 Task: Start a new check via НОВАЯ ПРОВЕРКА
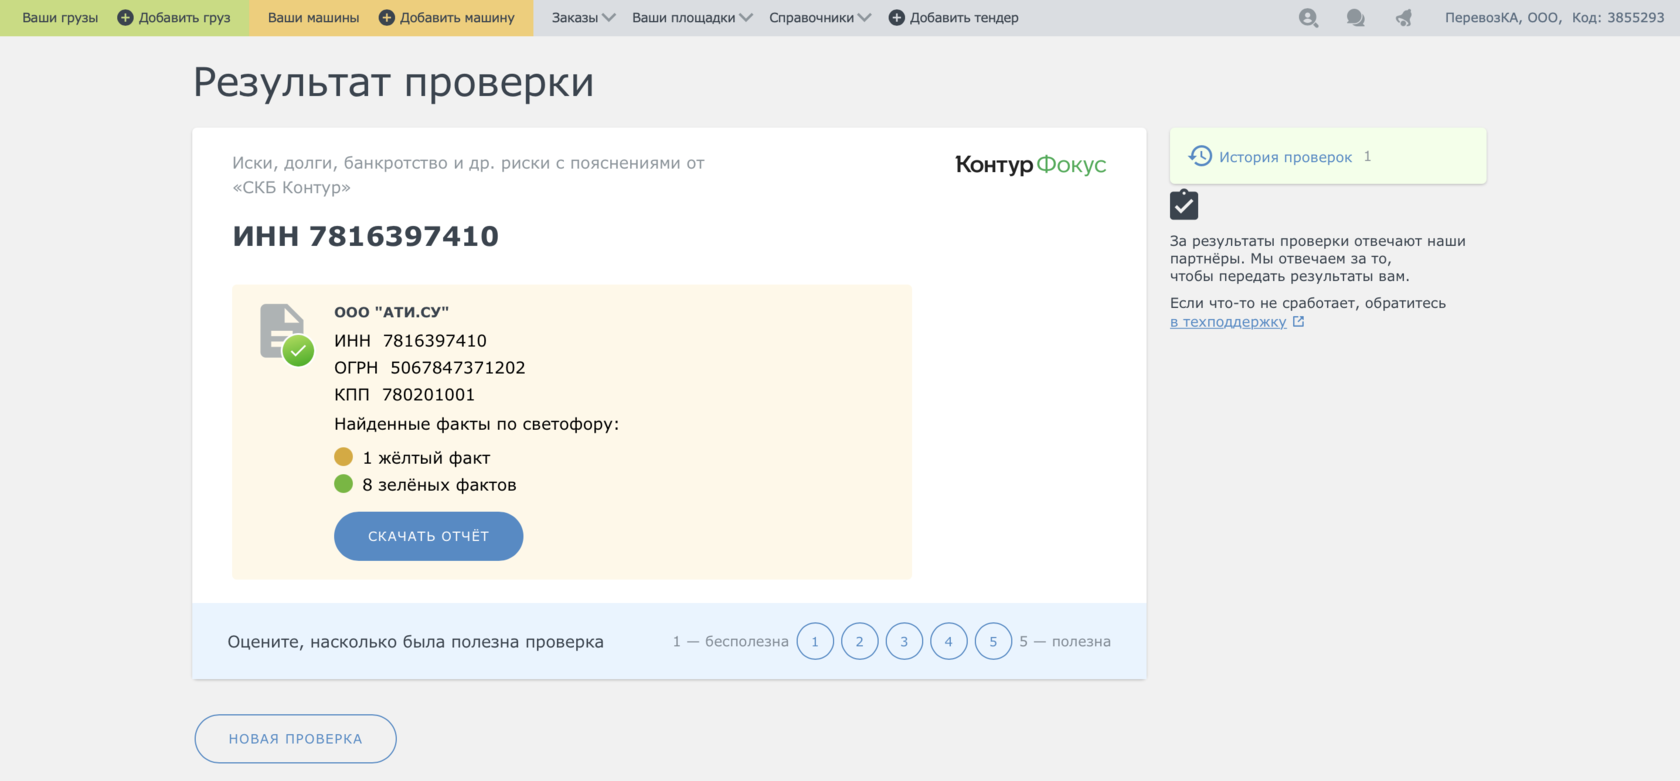pyautogui.click(x=295, y=738)
